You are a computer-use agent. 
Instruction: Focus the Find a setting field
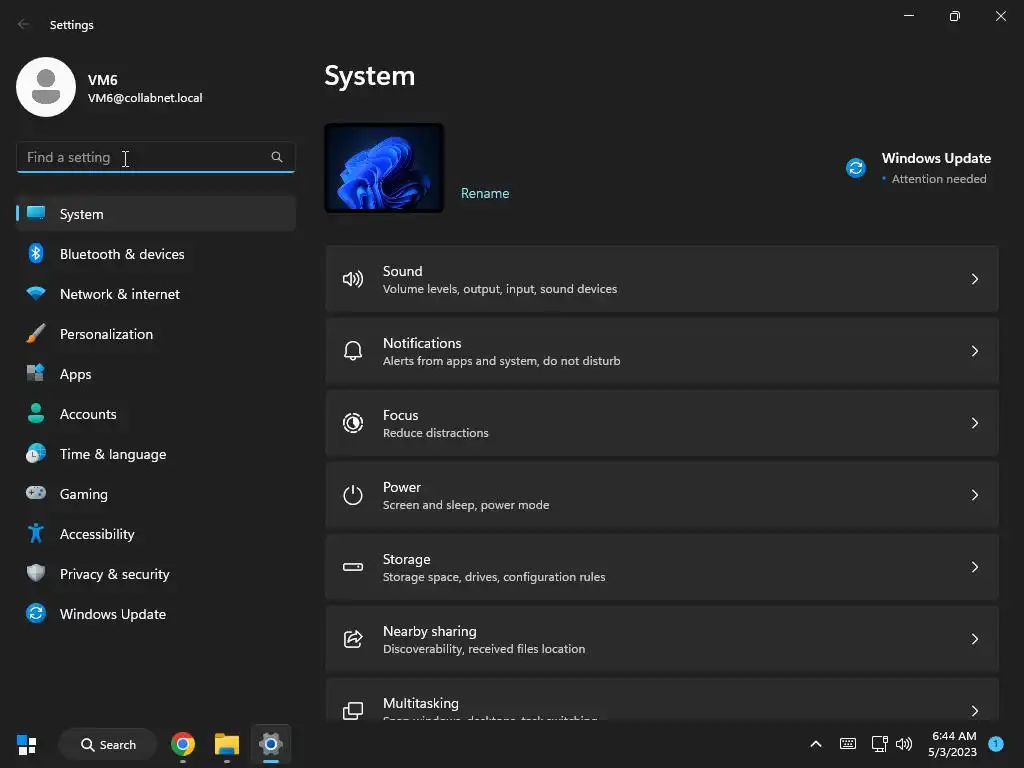(x=155, y=157)
